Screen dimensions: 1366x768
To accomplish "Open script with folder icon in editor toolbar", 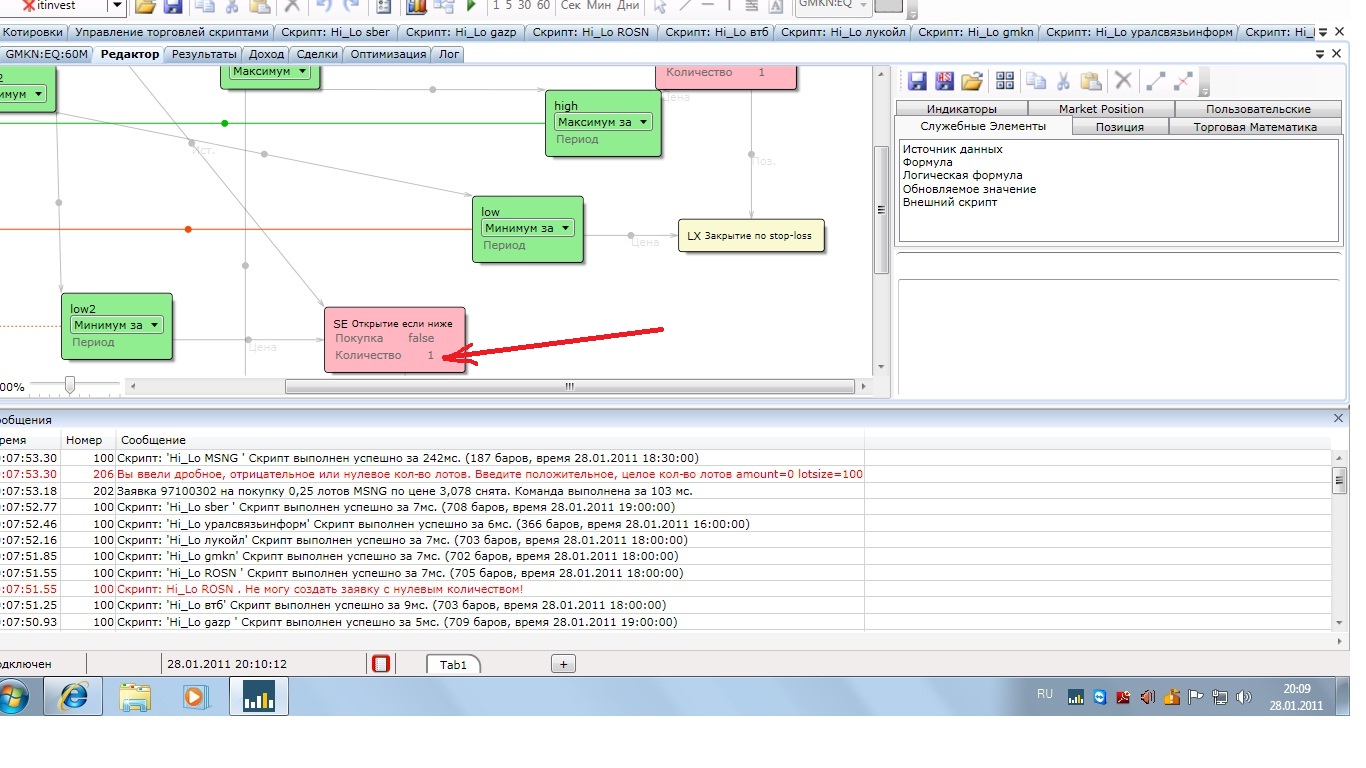I will tap(971, 82).
